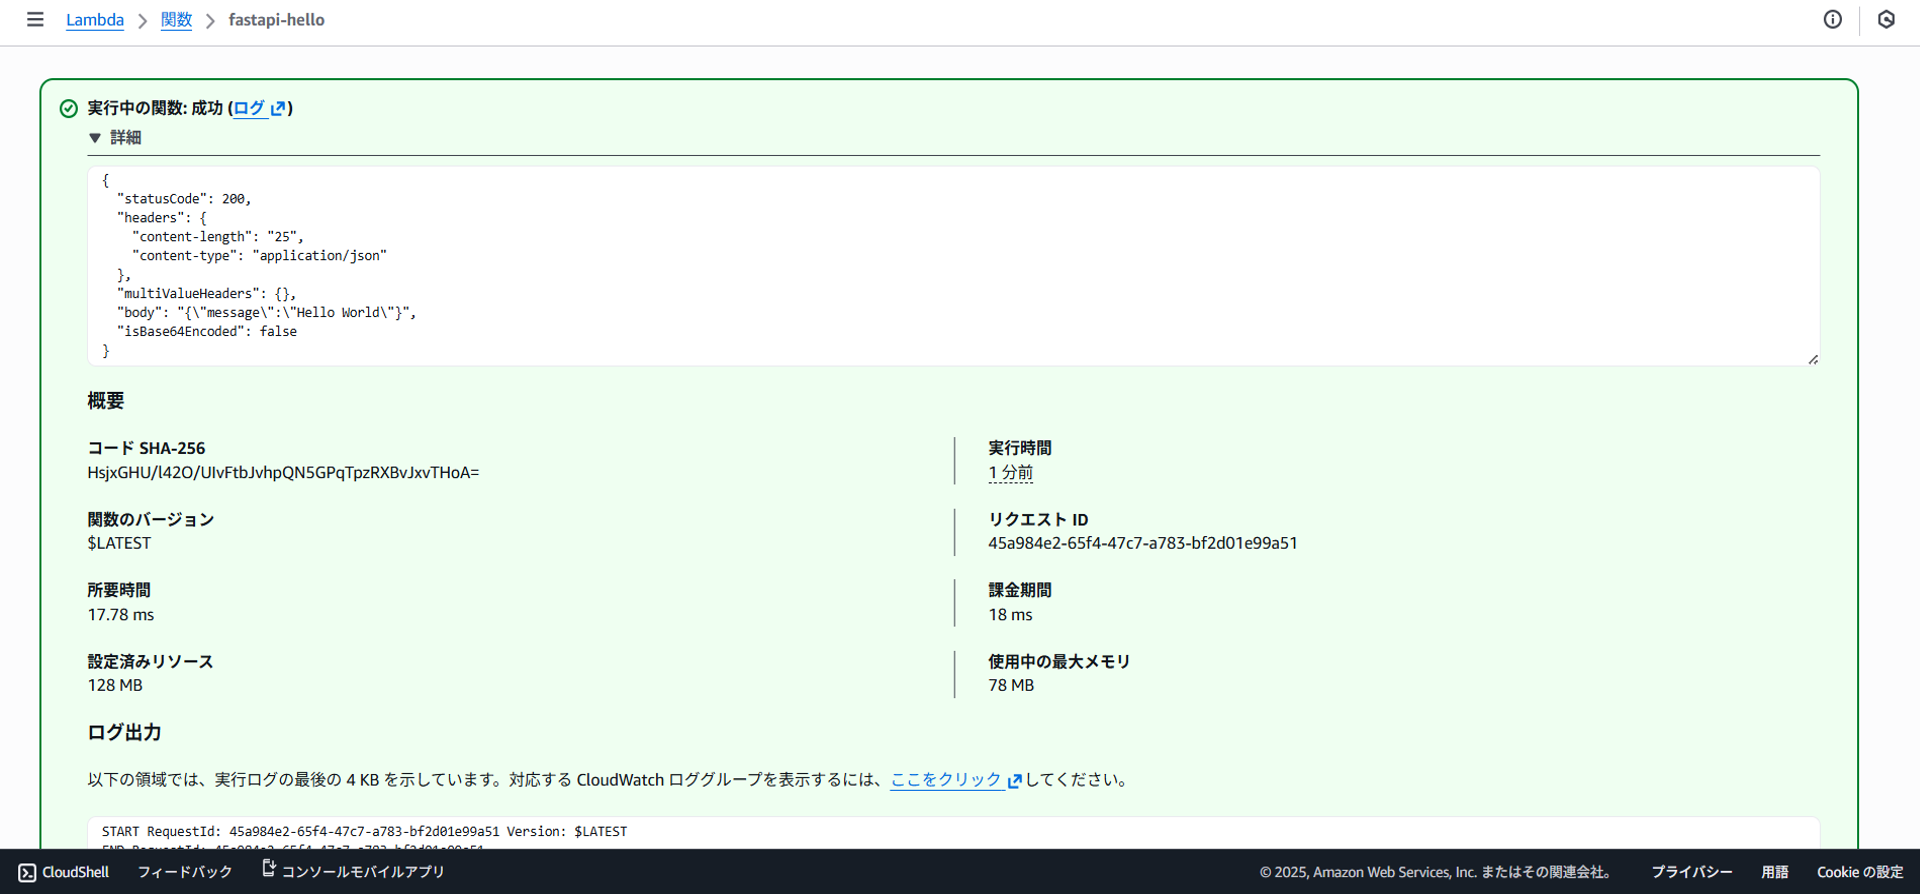
Task: Click external icon after ここをクリック
Action: (1014, 780)
